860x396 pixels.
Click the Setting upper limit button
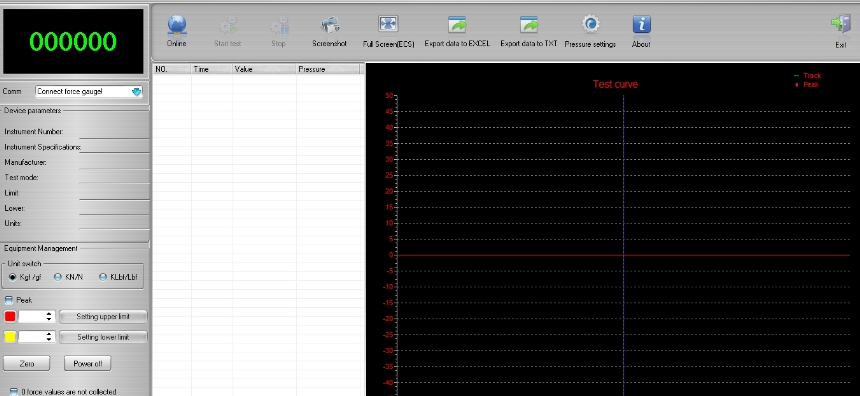coord(103,316)
